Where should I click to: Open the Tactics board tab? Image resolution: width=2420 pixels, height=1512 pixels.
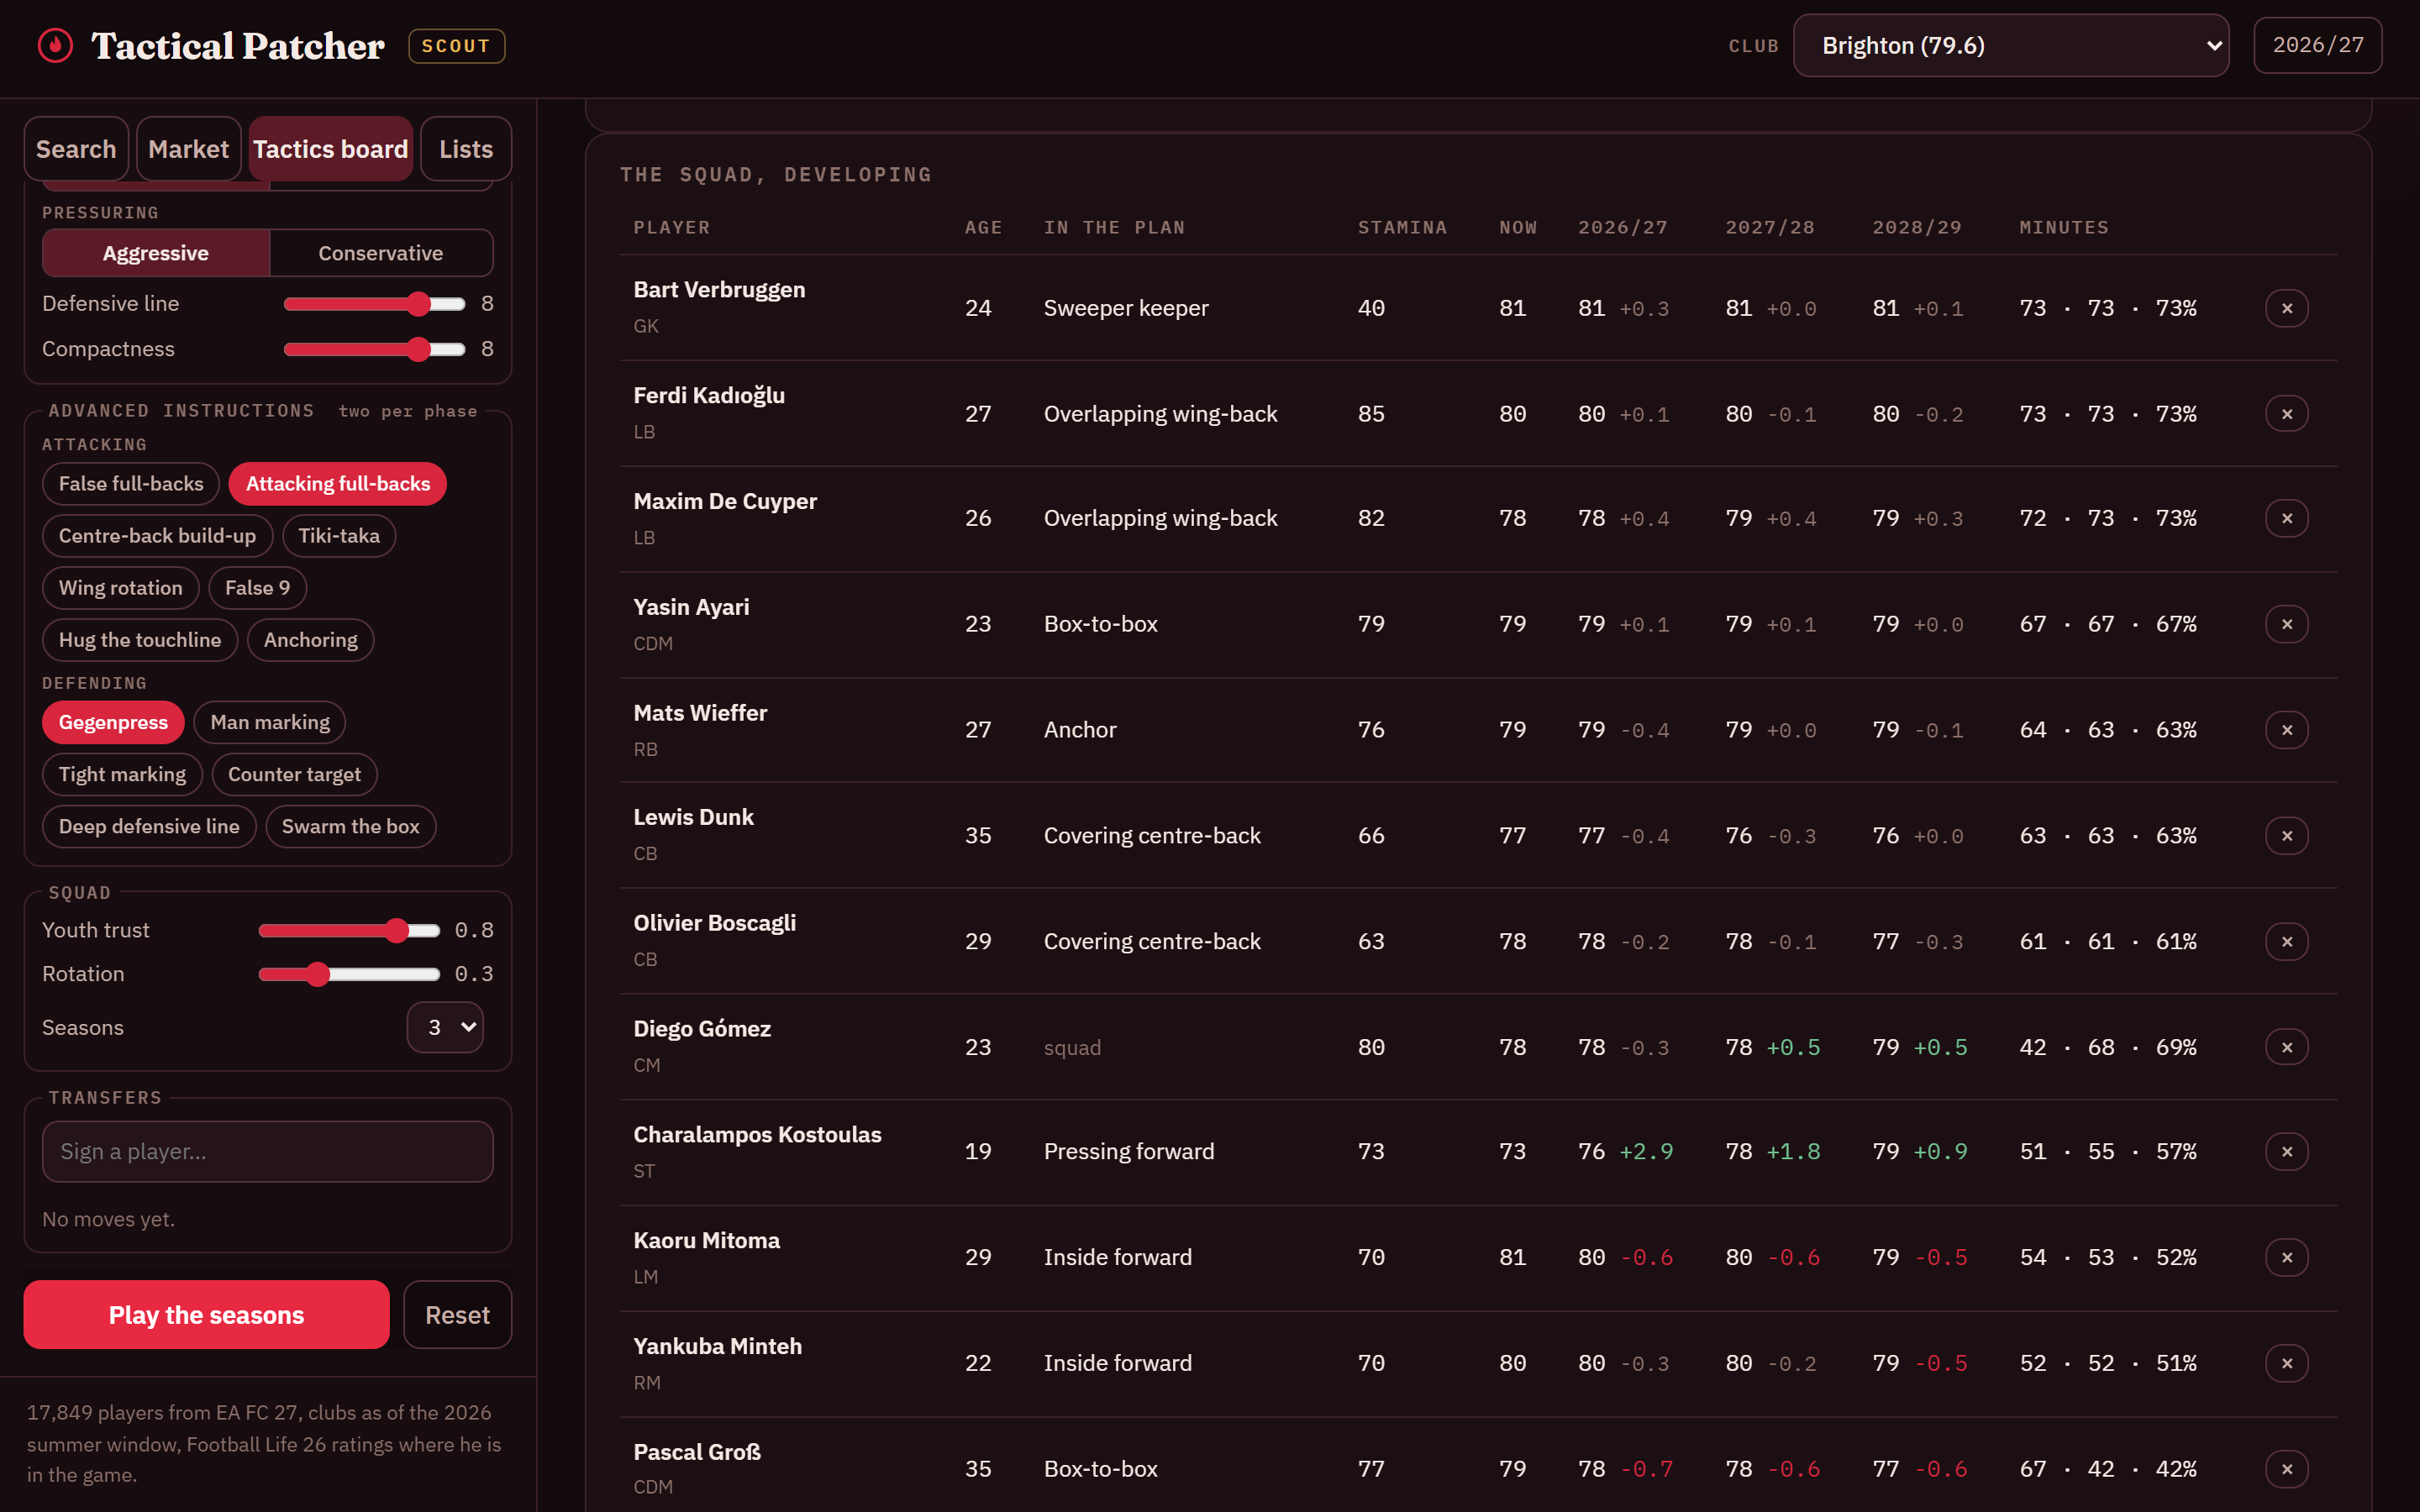click(x=331, y=149)
